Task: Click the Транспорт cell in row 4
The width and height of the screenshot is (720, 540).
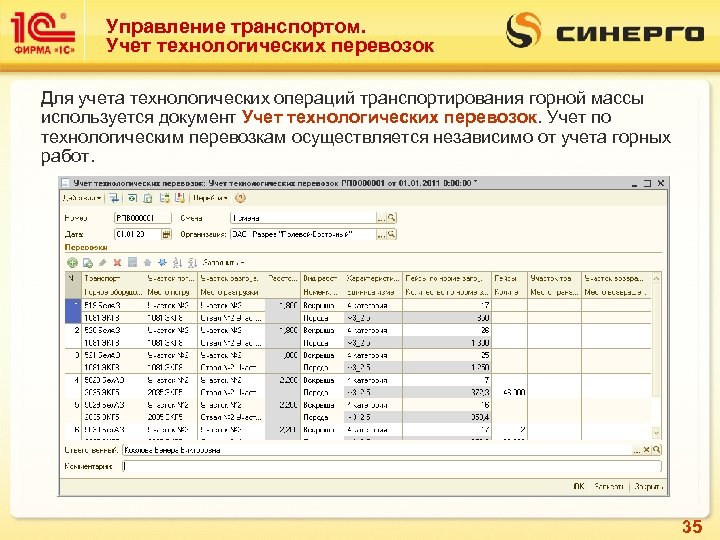Action: (113, 380)
